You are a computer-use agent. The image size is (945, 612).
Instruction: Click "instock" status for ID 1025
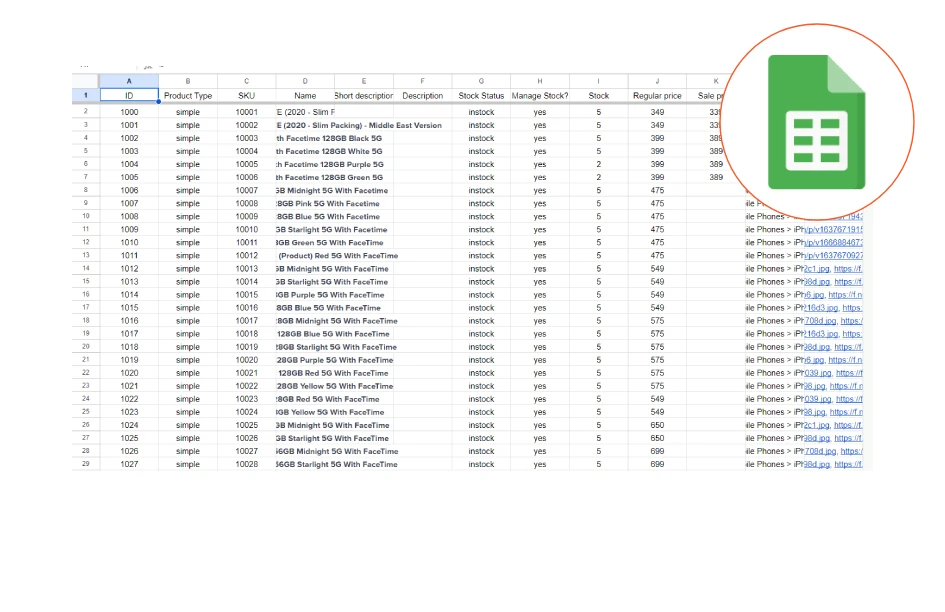click(x=481, y=438)
